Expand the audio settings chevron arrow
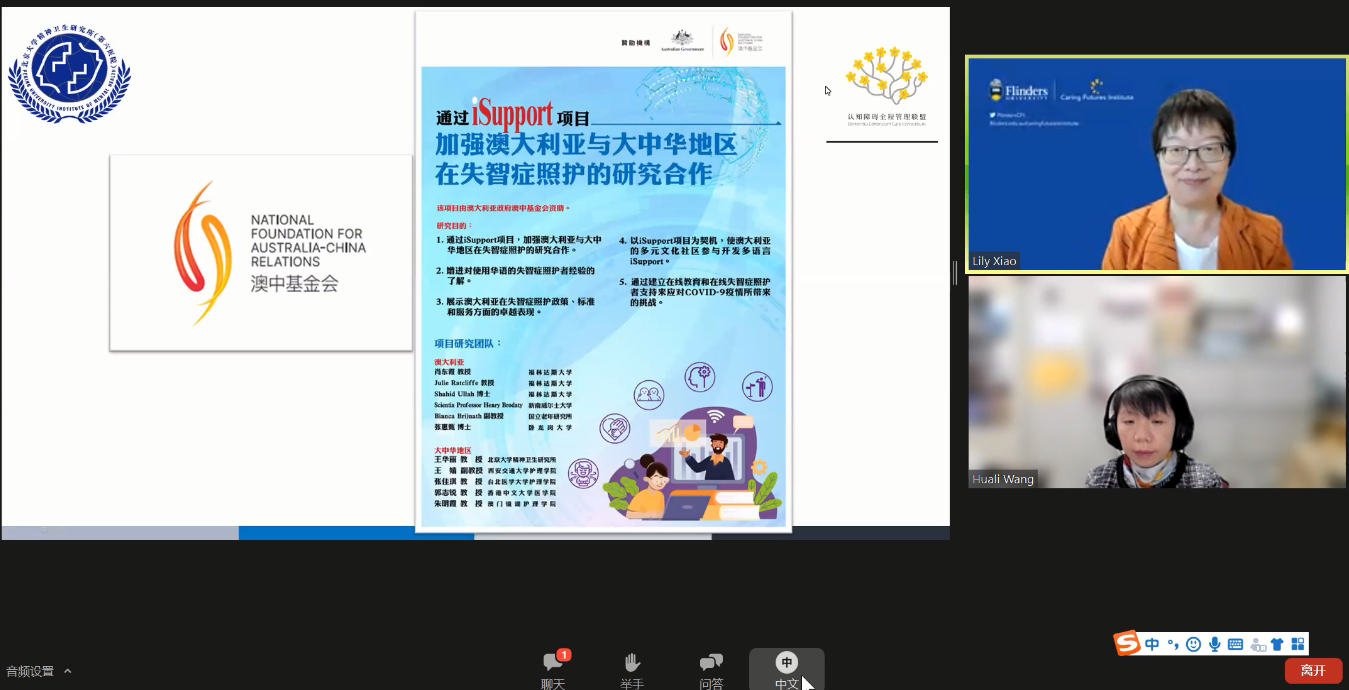 [x=68, y=671]
